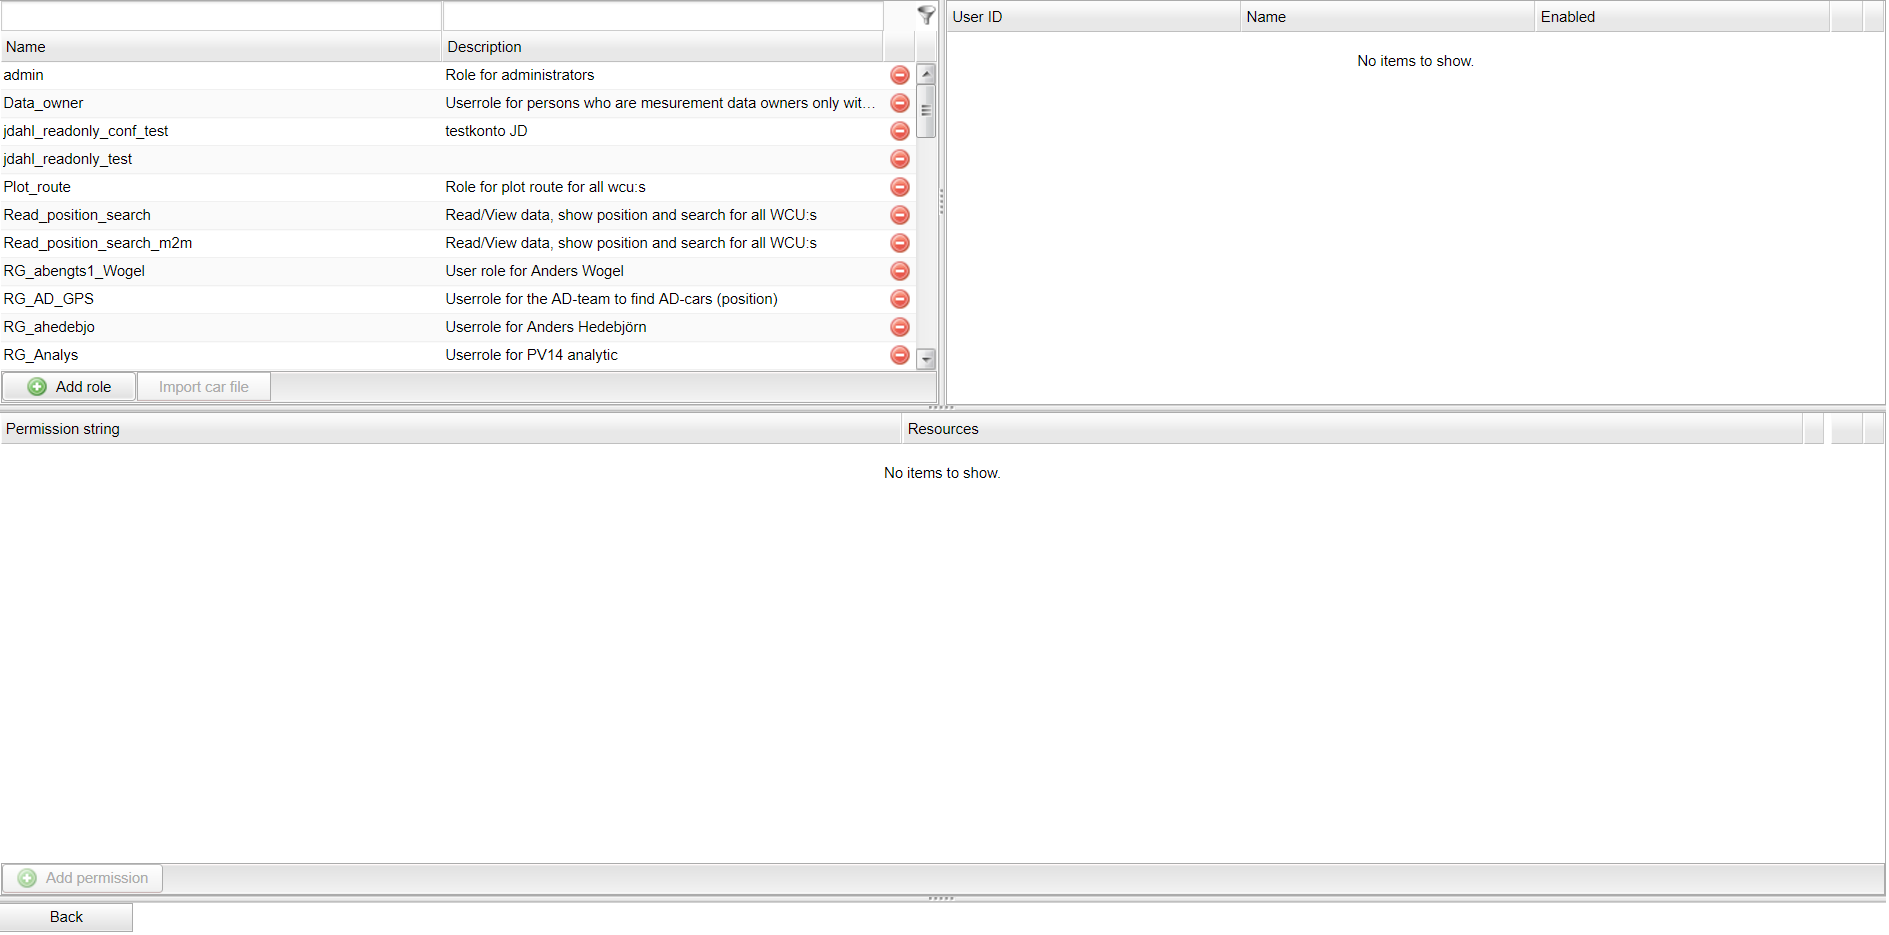Remove Read_position_search_m2m role using red icon
This screenshot has height=935, width=1889.
click(899, 243)
